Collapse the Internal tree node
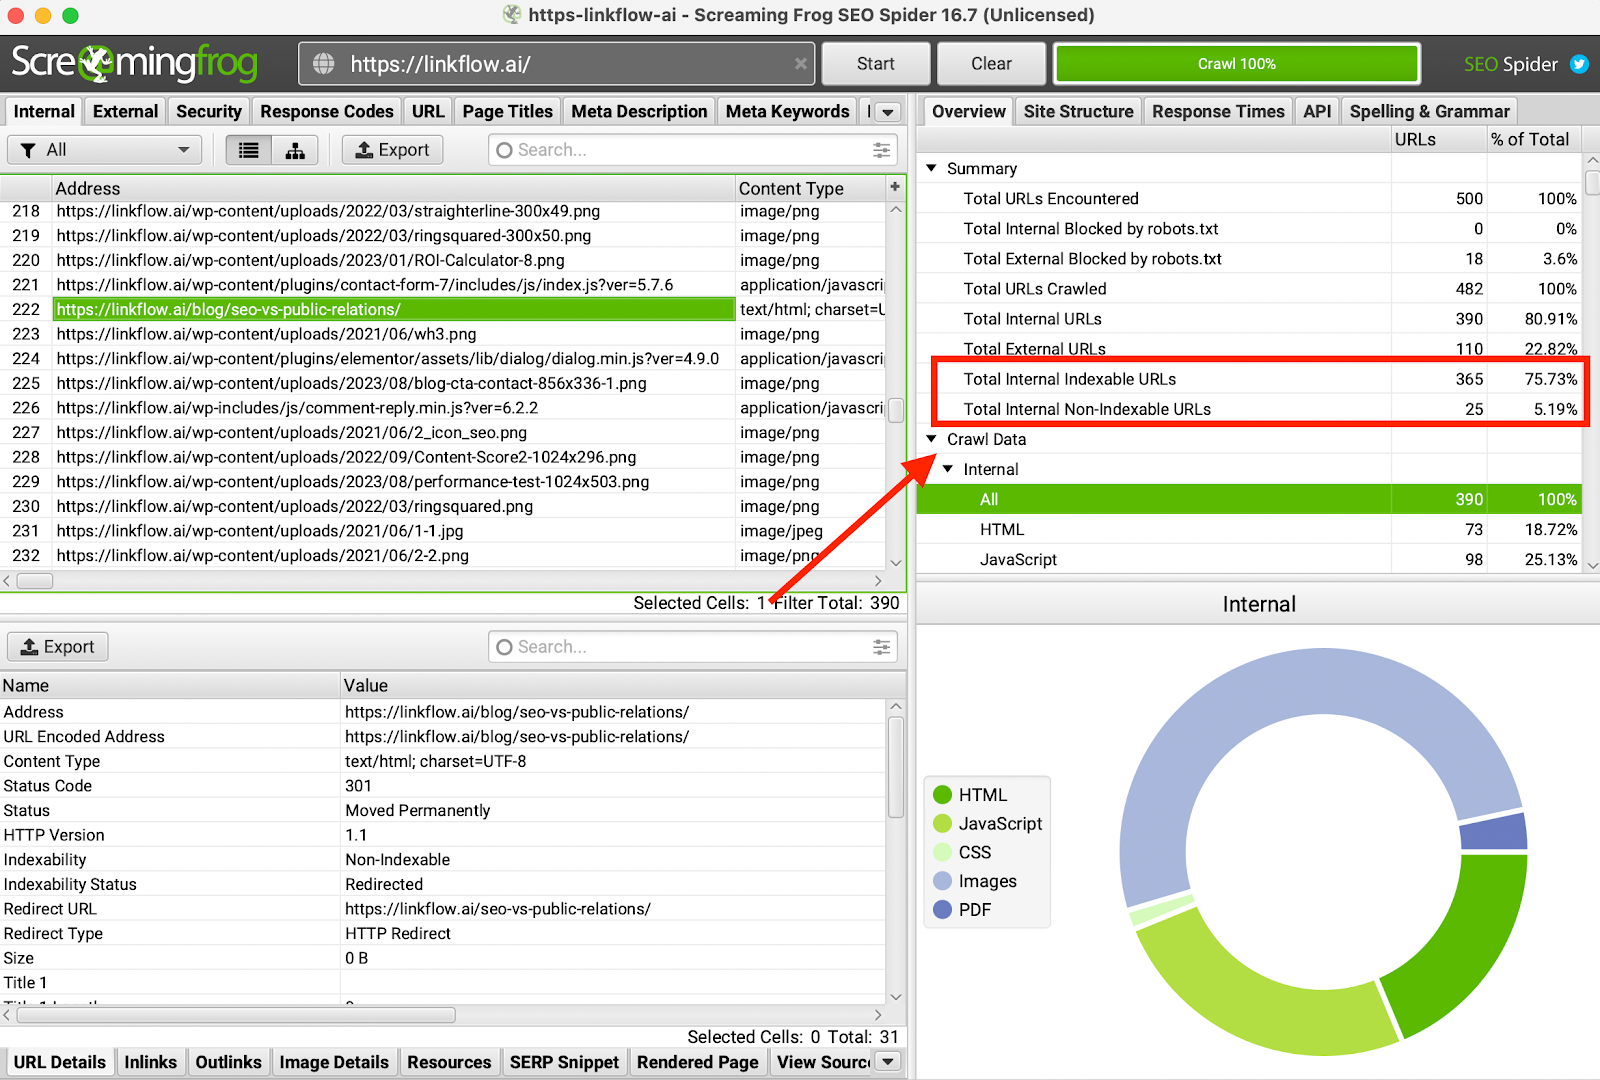The width and height of the screenshot is (1600, 1080). (948, 468)
